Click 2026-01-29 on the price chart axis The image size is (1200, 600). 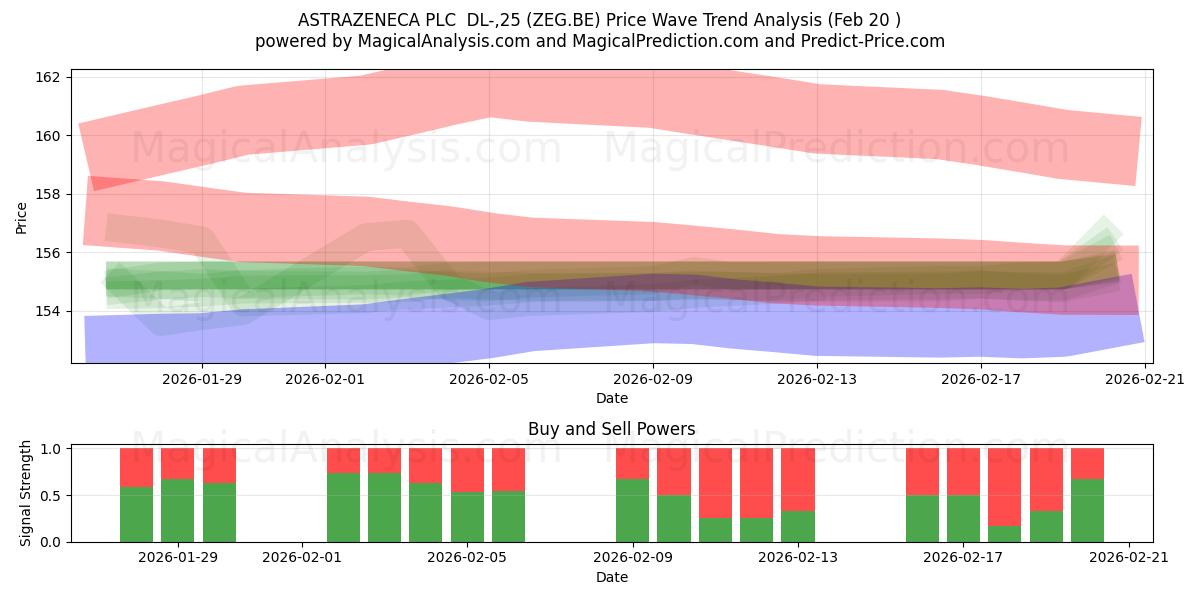[x=202, y=379]
